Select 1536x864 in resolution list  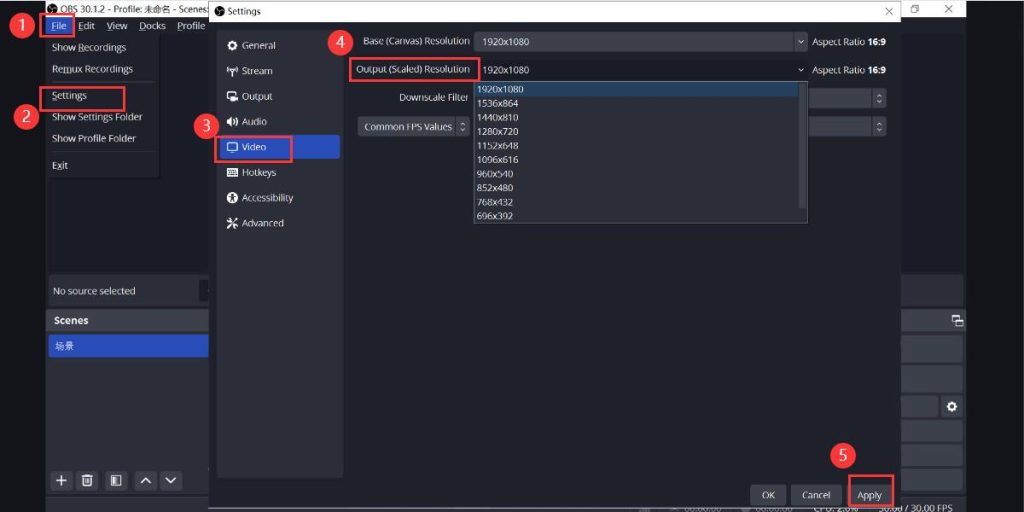pos(636,103)
